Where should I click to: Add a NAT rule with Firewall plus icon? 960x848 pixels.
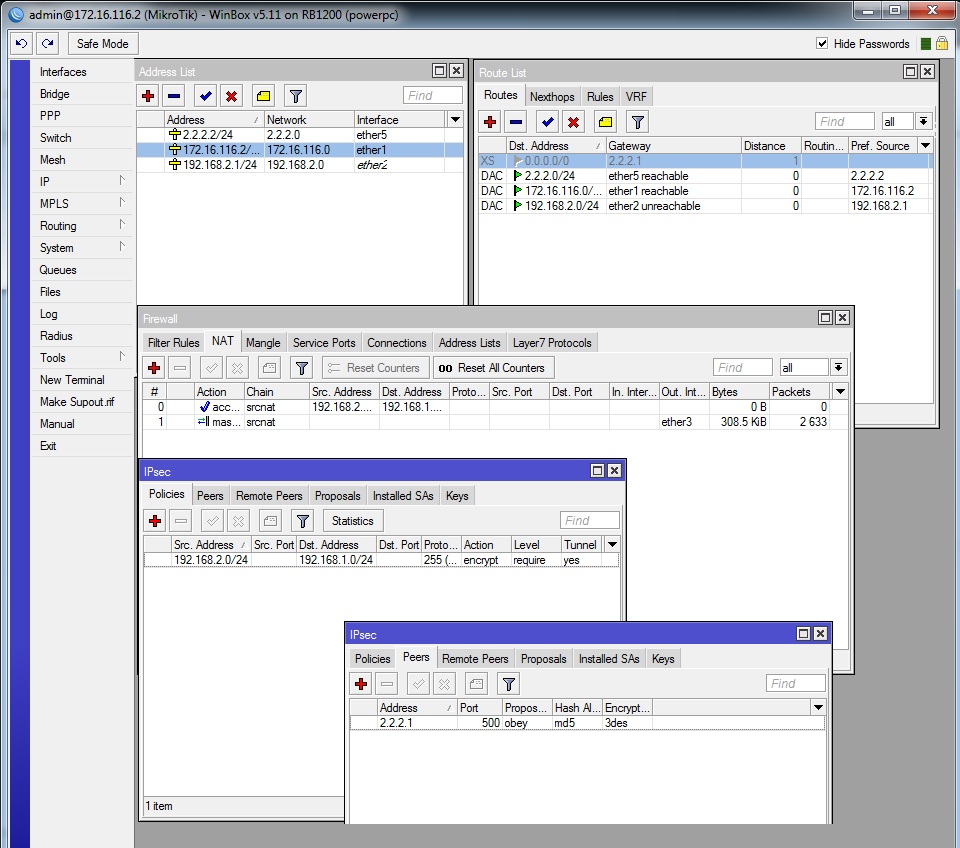[x=154, y=368]
